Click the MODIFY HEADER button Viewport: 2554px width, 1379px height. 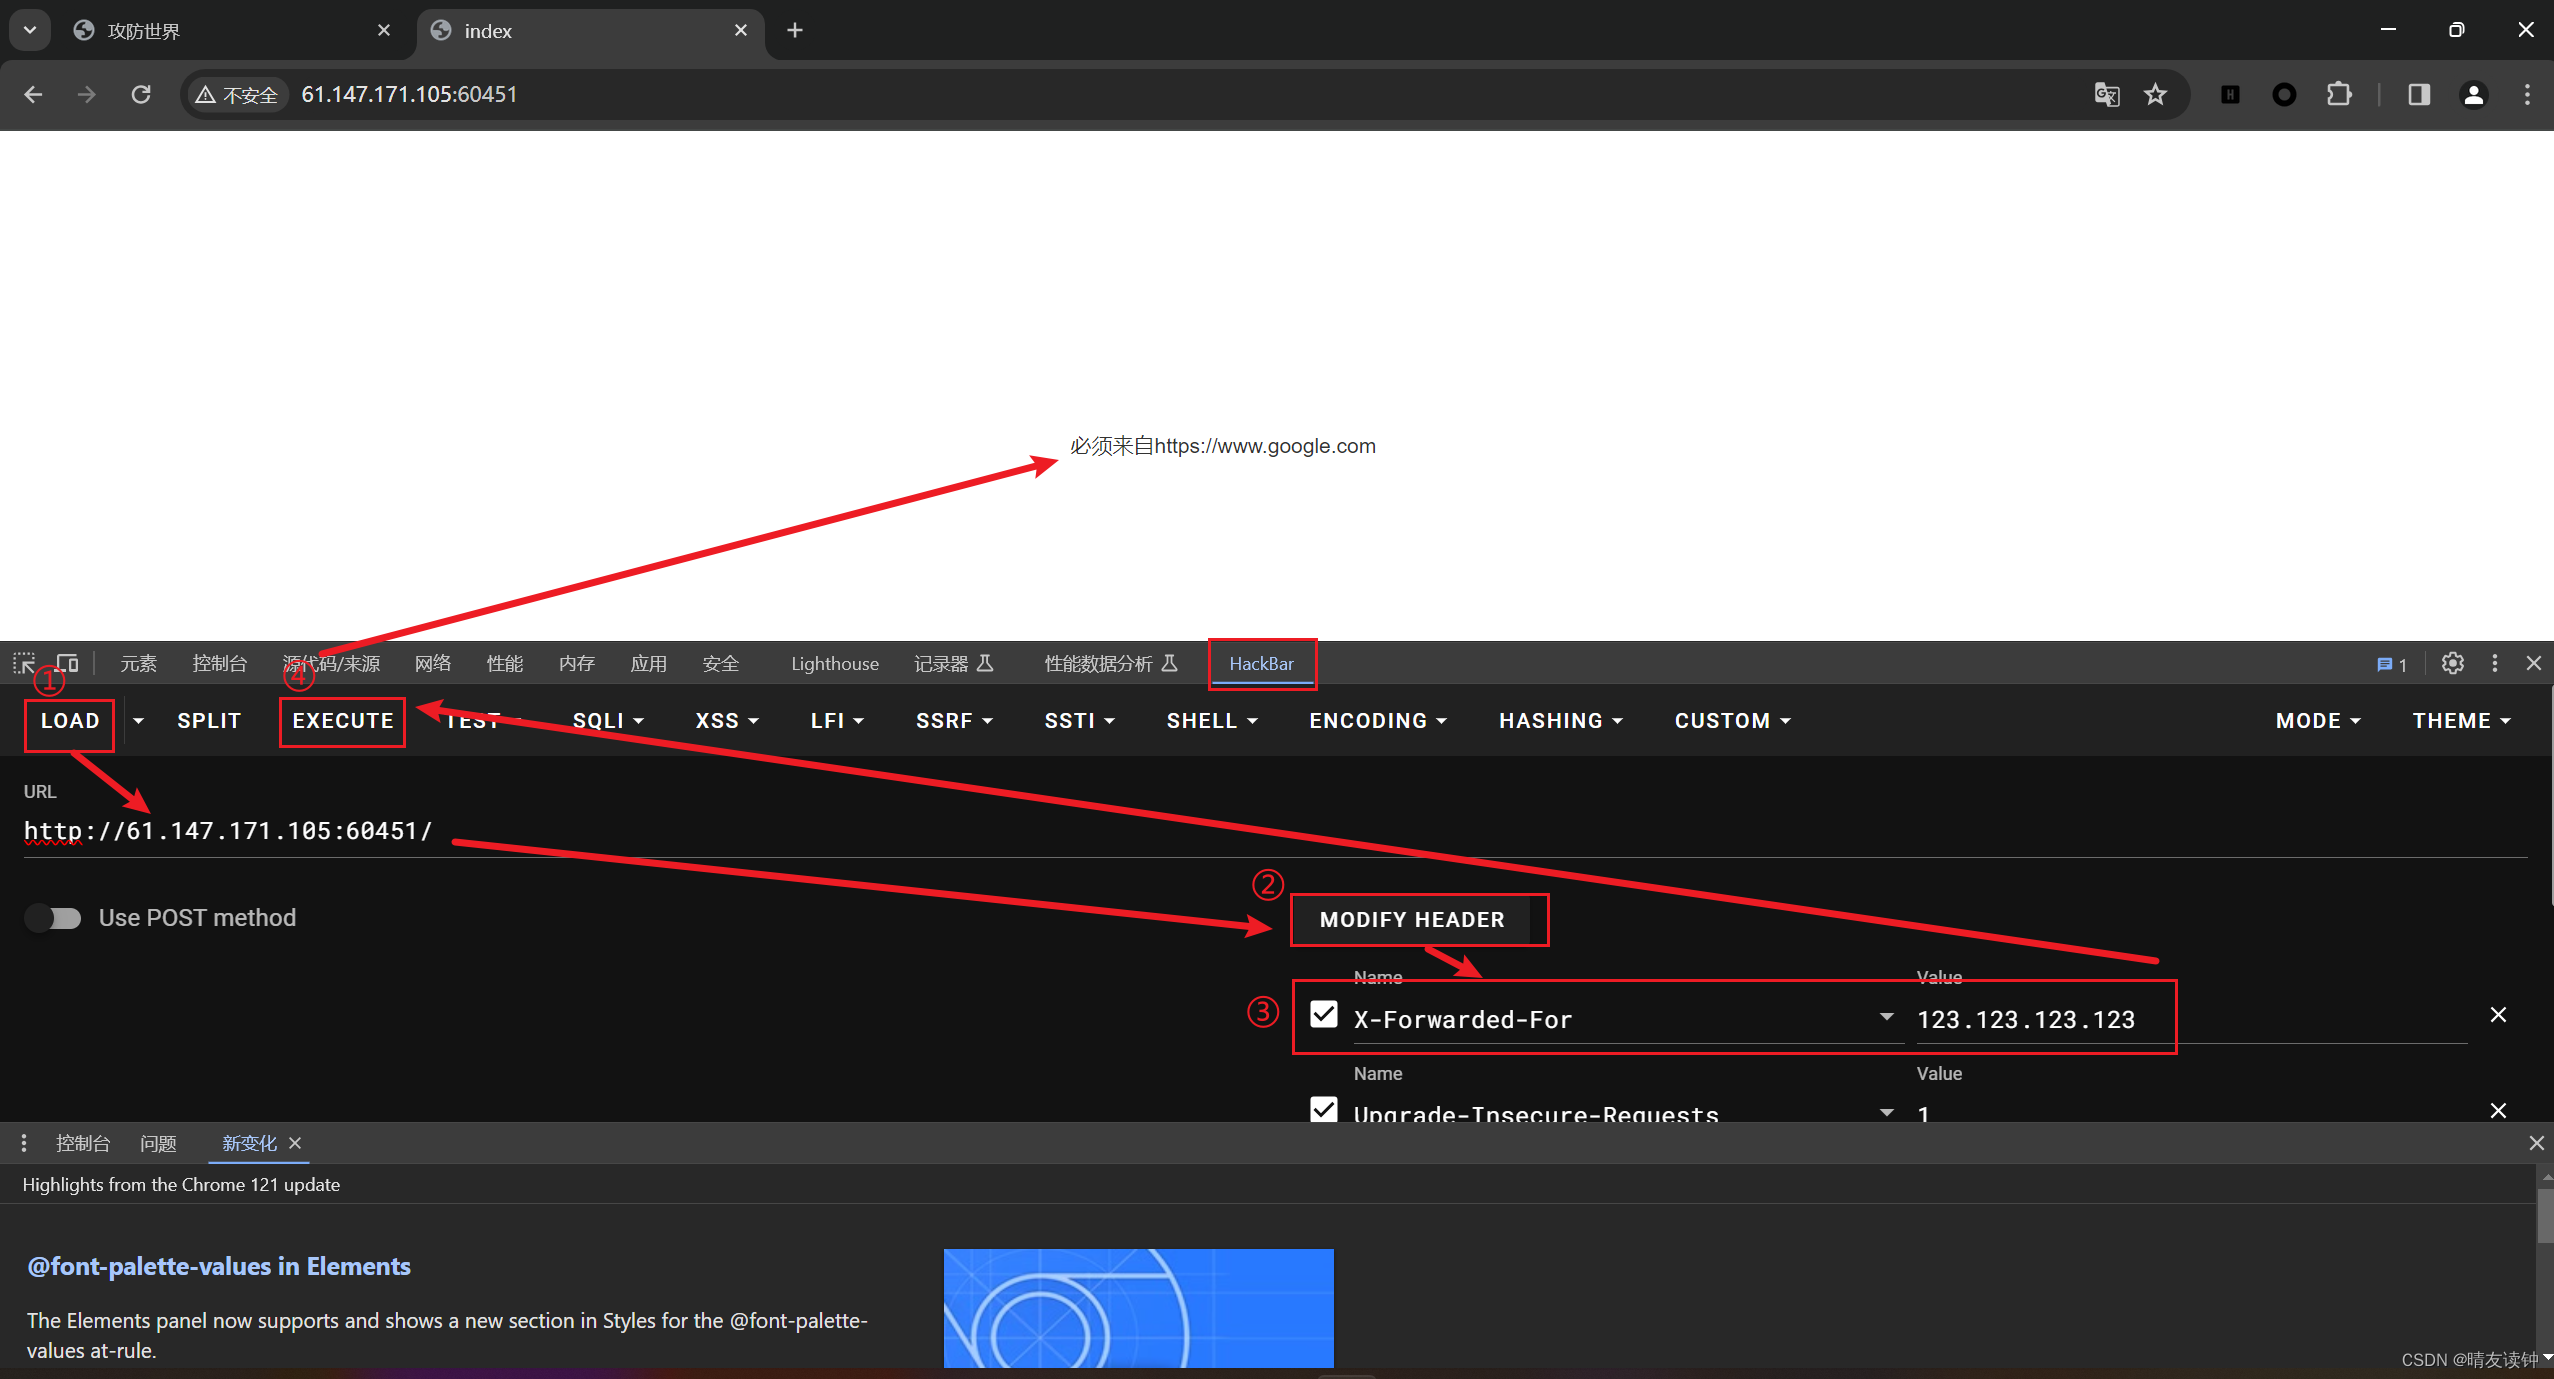[1413, 919]
